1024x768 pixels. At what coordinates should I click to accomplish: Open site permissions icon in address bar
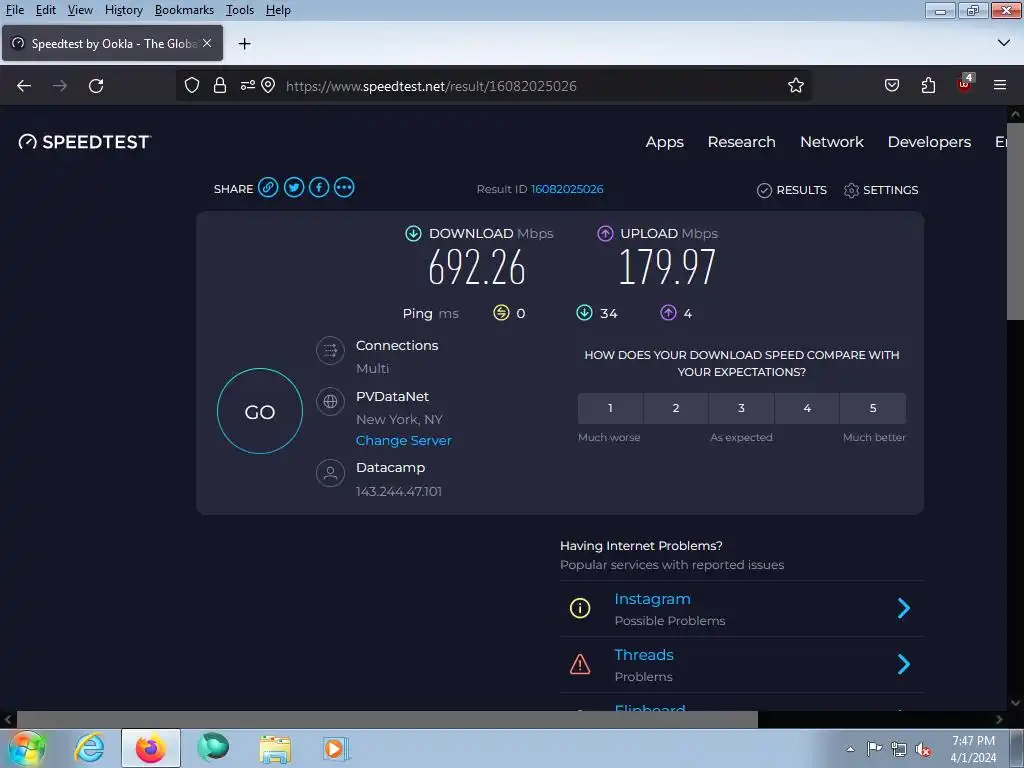click(248, 86)
